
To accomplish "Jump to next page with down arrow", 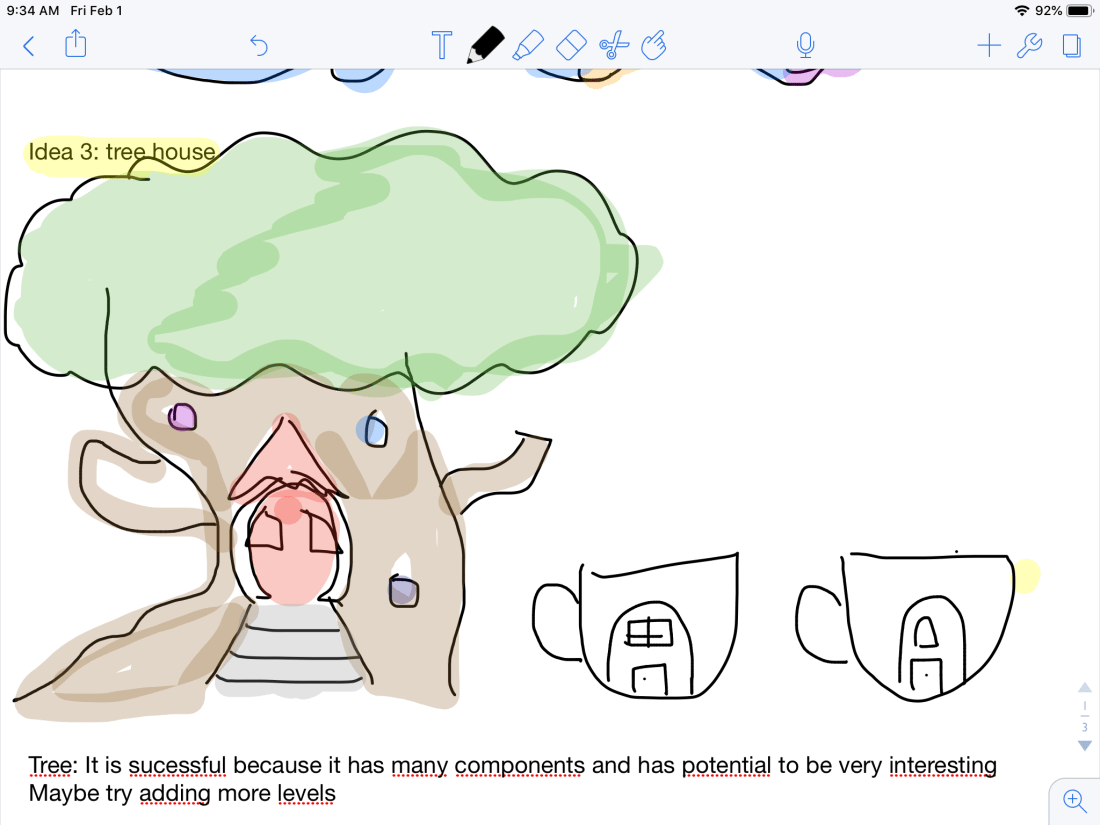I will (1084, 746).
